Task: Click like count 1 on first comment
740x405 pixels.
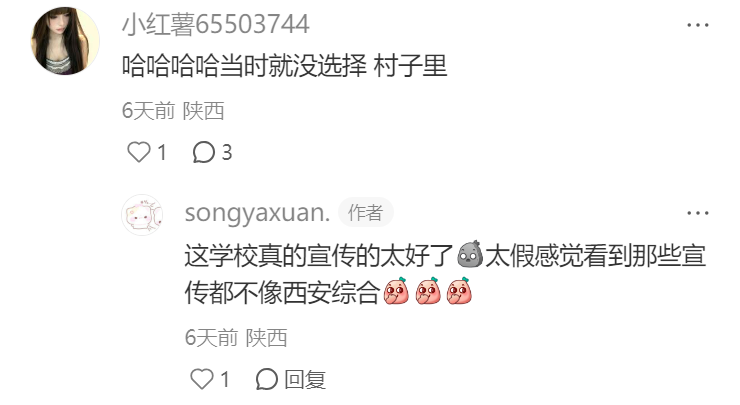Action: [x=162, y=152]
